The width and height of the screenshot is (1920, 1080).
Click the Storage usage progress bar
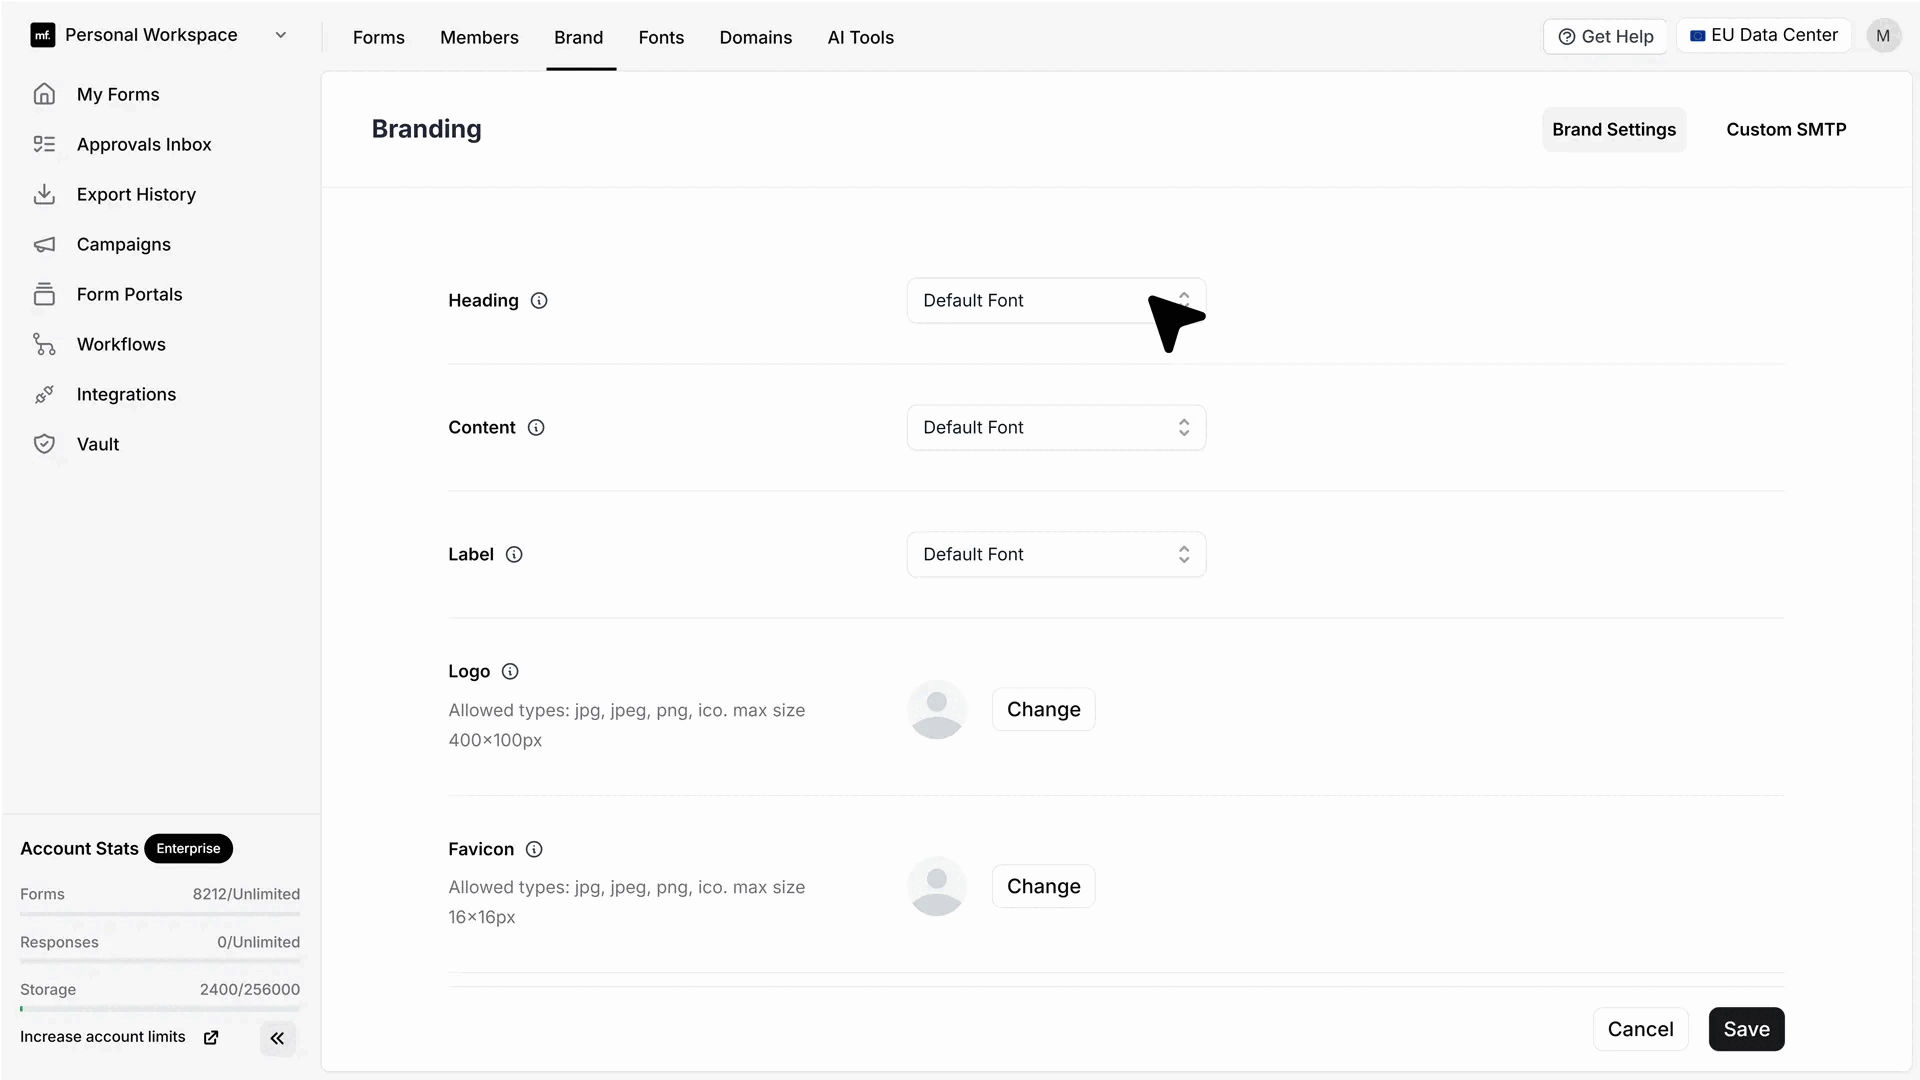click(160, 1009)
